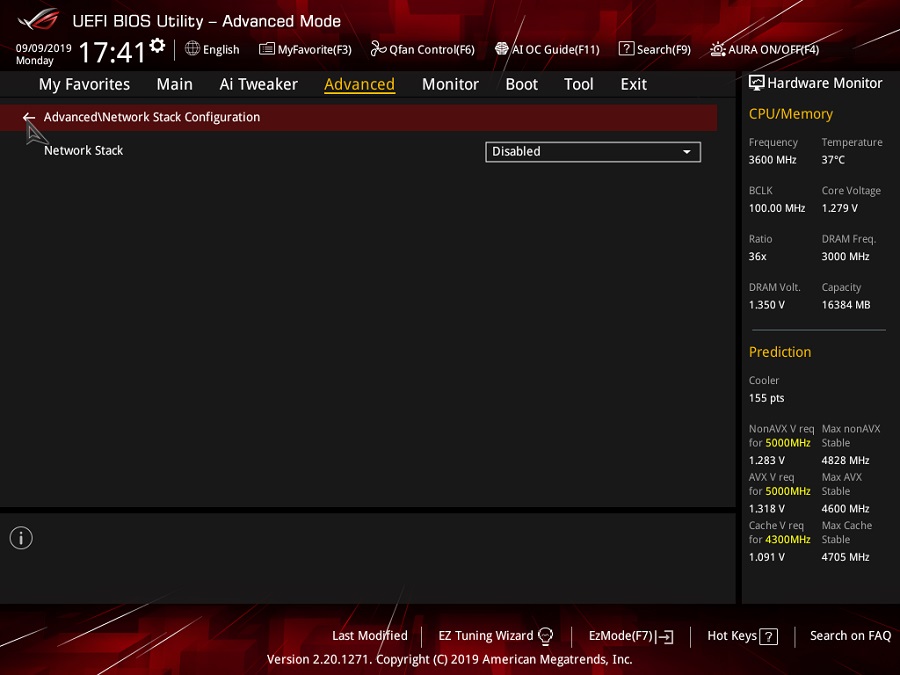Screen dimensions: 900x675
Task: Select the Advanced tab
Action: [x=359, y=84]
